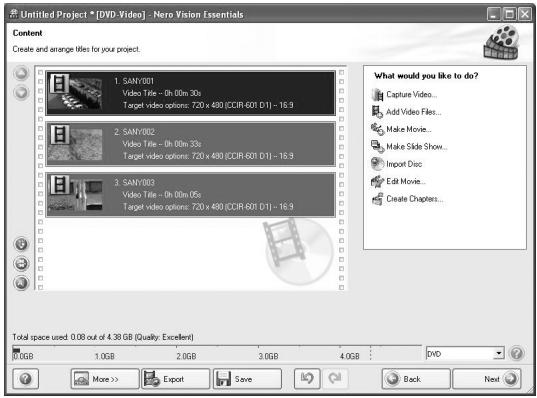Start Make Slide Show task

point(416,147)
